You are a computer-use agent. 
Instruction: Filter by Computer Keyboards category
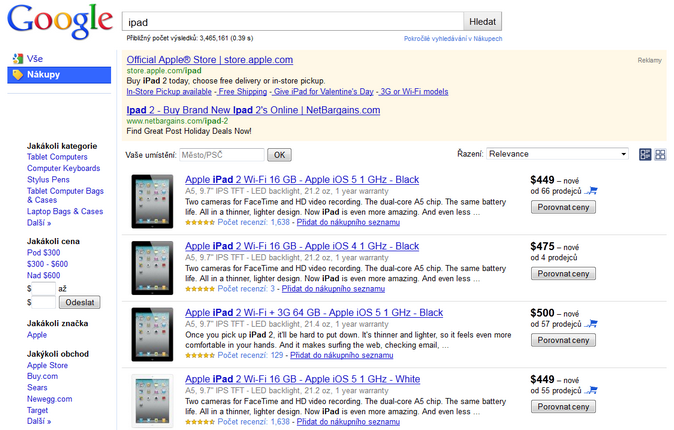pos(64,168)
